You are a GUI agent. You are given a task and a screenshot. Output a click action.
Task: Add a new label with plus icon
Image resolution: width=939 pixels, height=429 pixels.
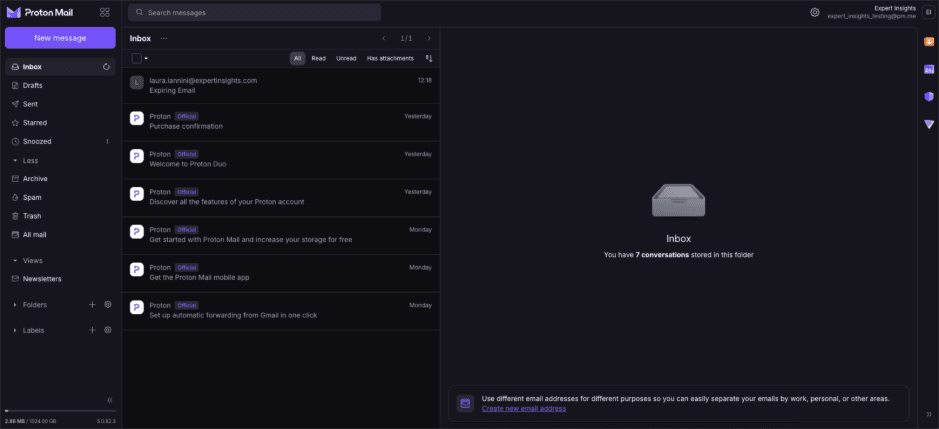coord(92,330)
